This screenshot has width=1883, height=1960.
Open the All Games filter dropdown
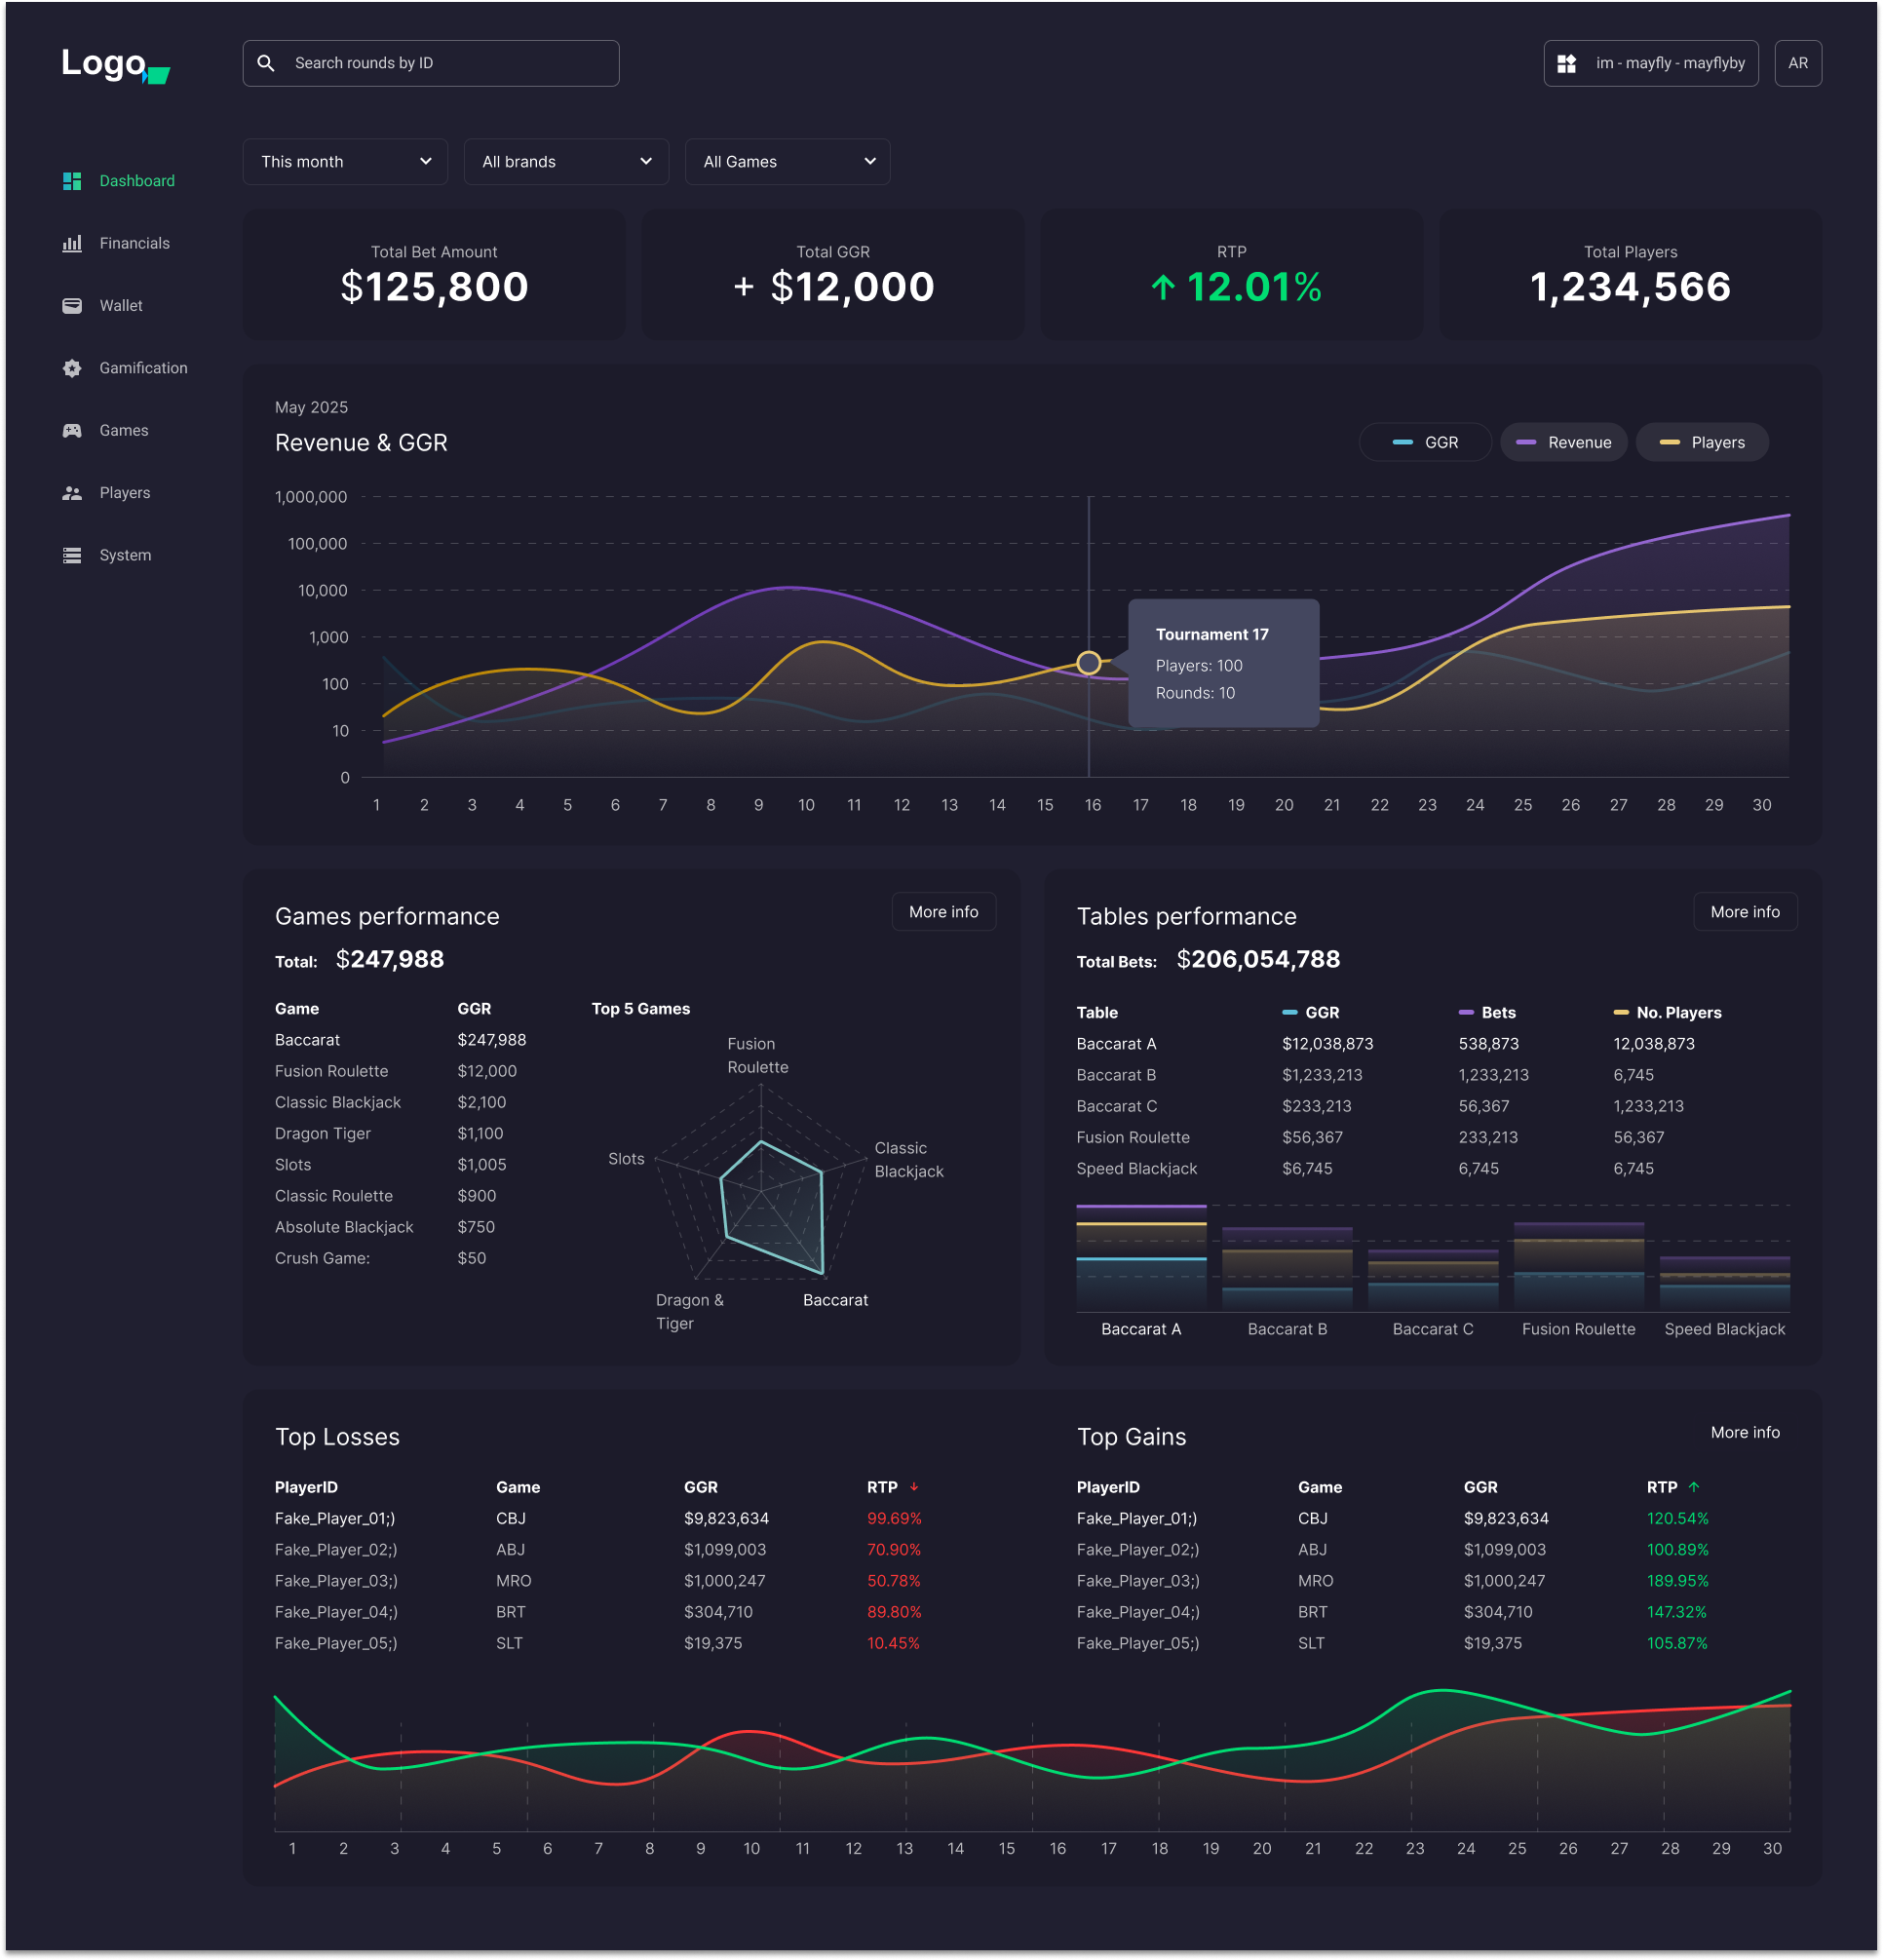click(x=787, y=161)
